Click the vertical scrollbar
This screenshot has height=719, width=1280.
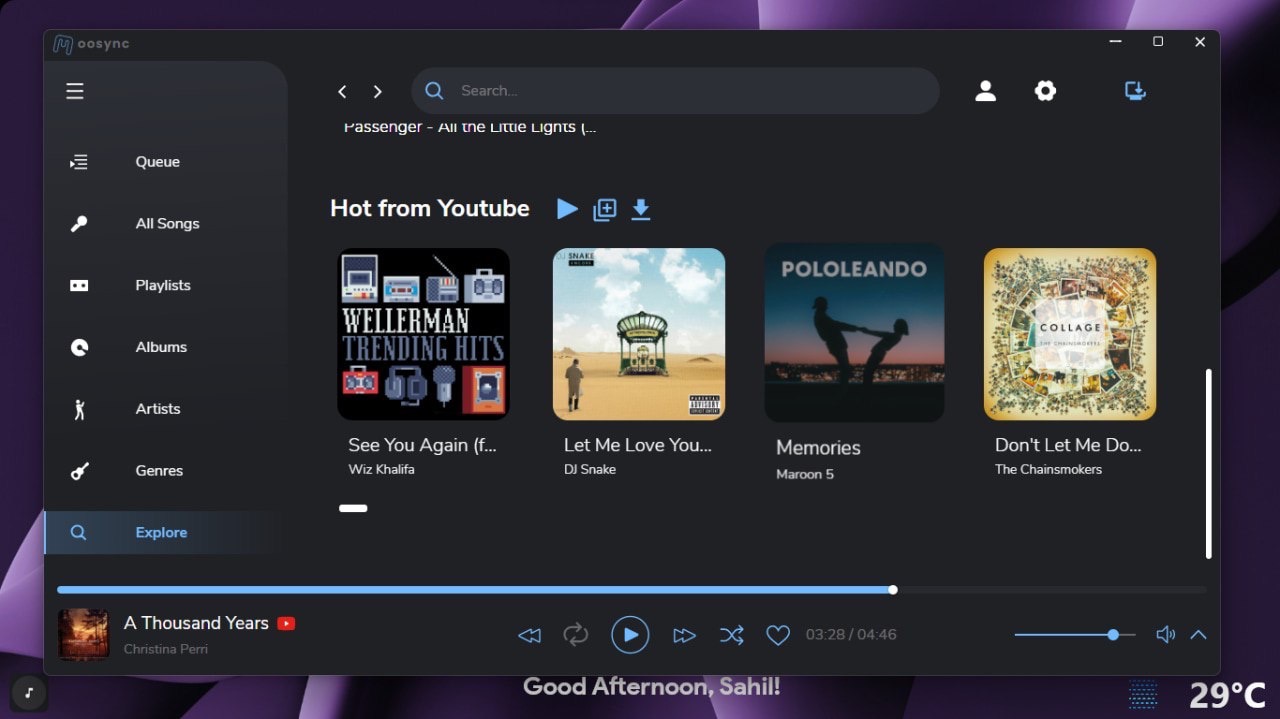tap(1208, 464)
